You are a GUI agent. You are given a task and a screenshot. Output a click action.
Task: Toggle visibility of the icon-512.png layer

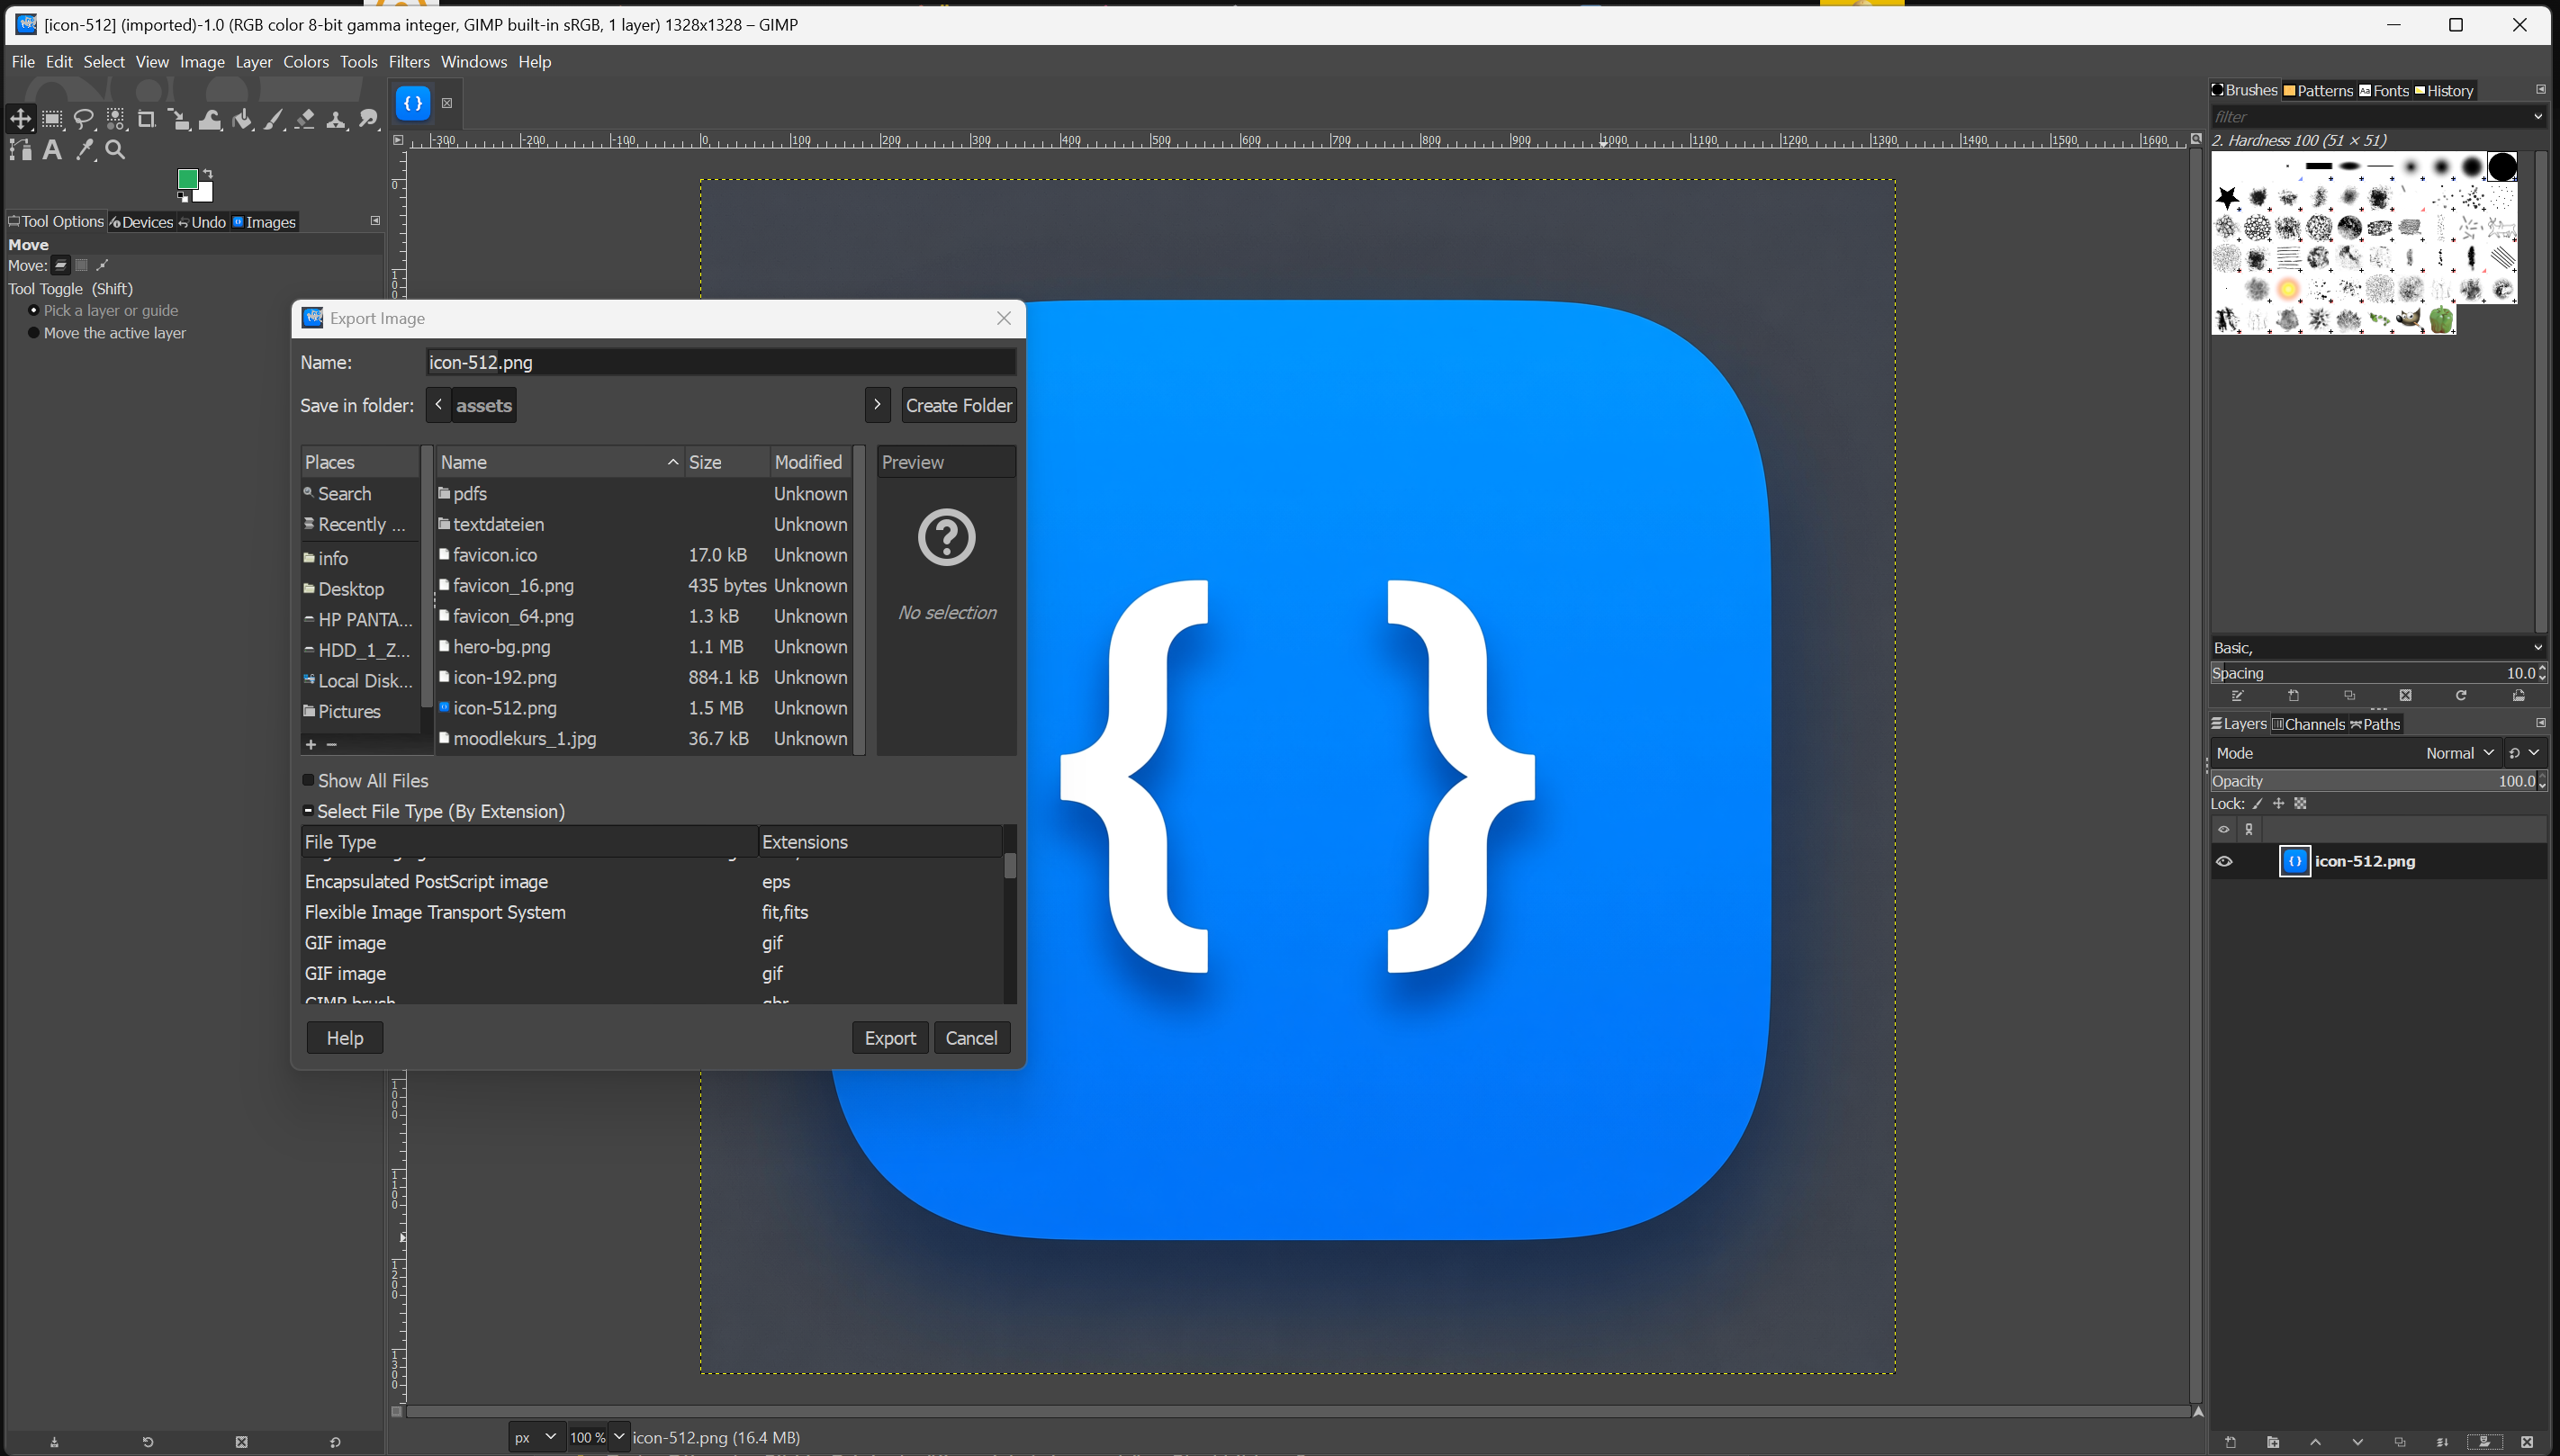2224,861
